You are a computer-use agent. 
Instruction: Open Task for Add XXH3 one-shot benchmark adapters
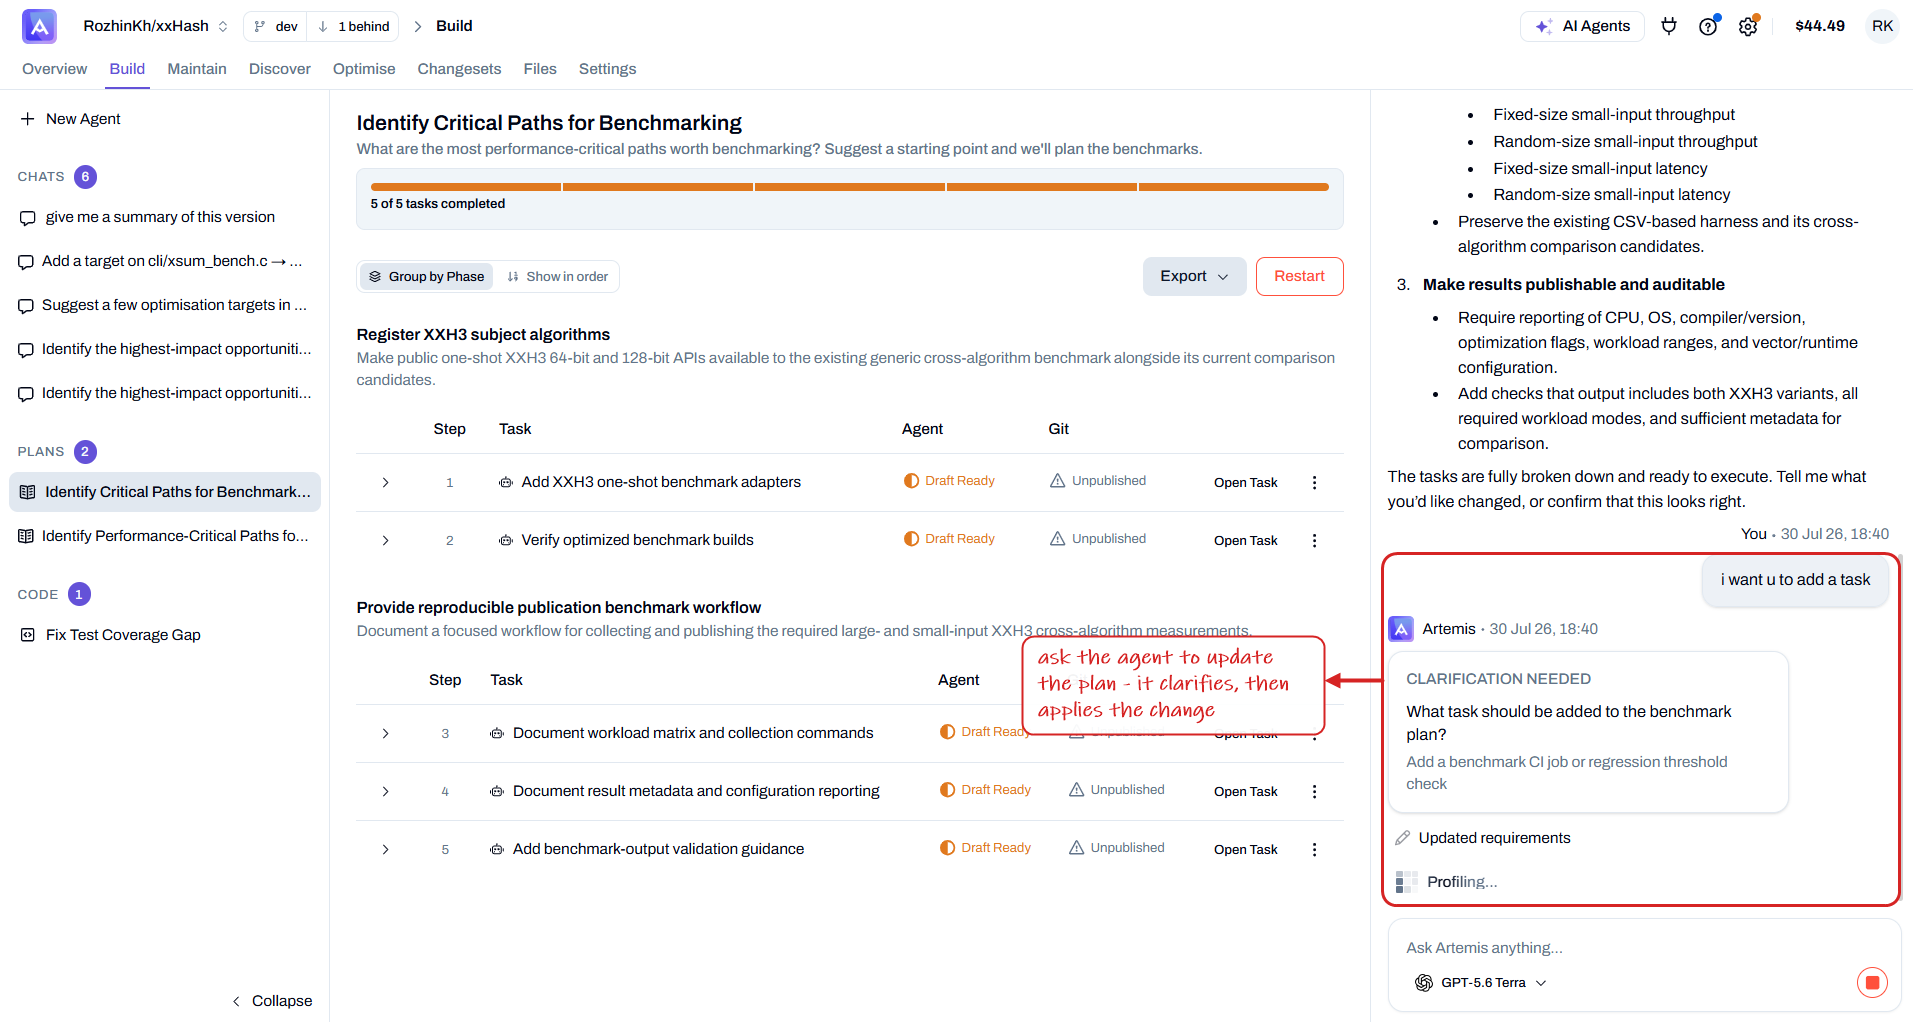coord(1245,482)
